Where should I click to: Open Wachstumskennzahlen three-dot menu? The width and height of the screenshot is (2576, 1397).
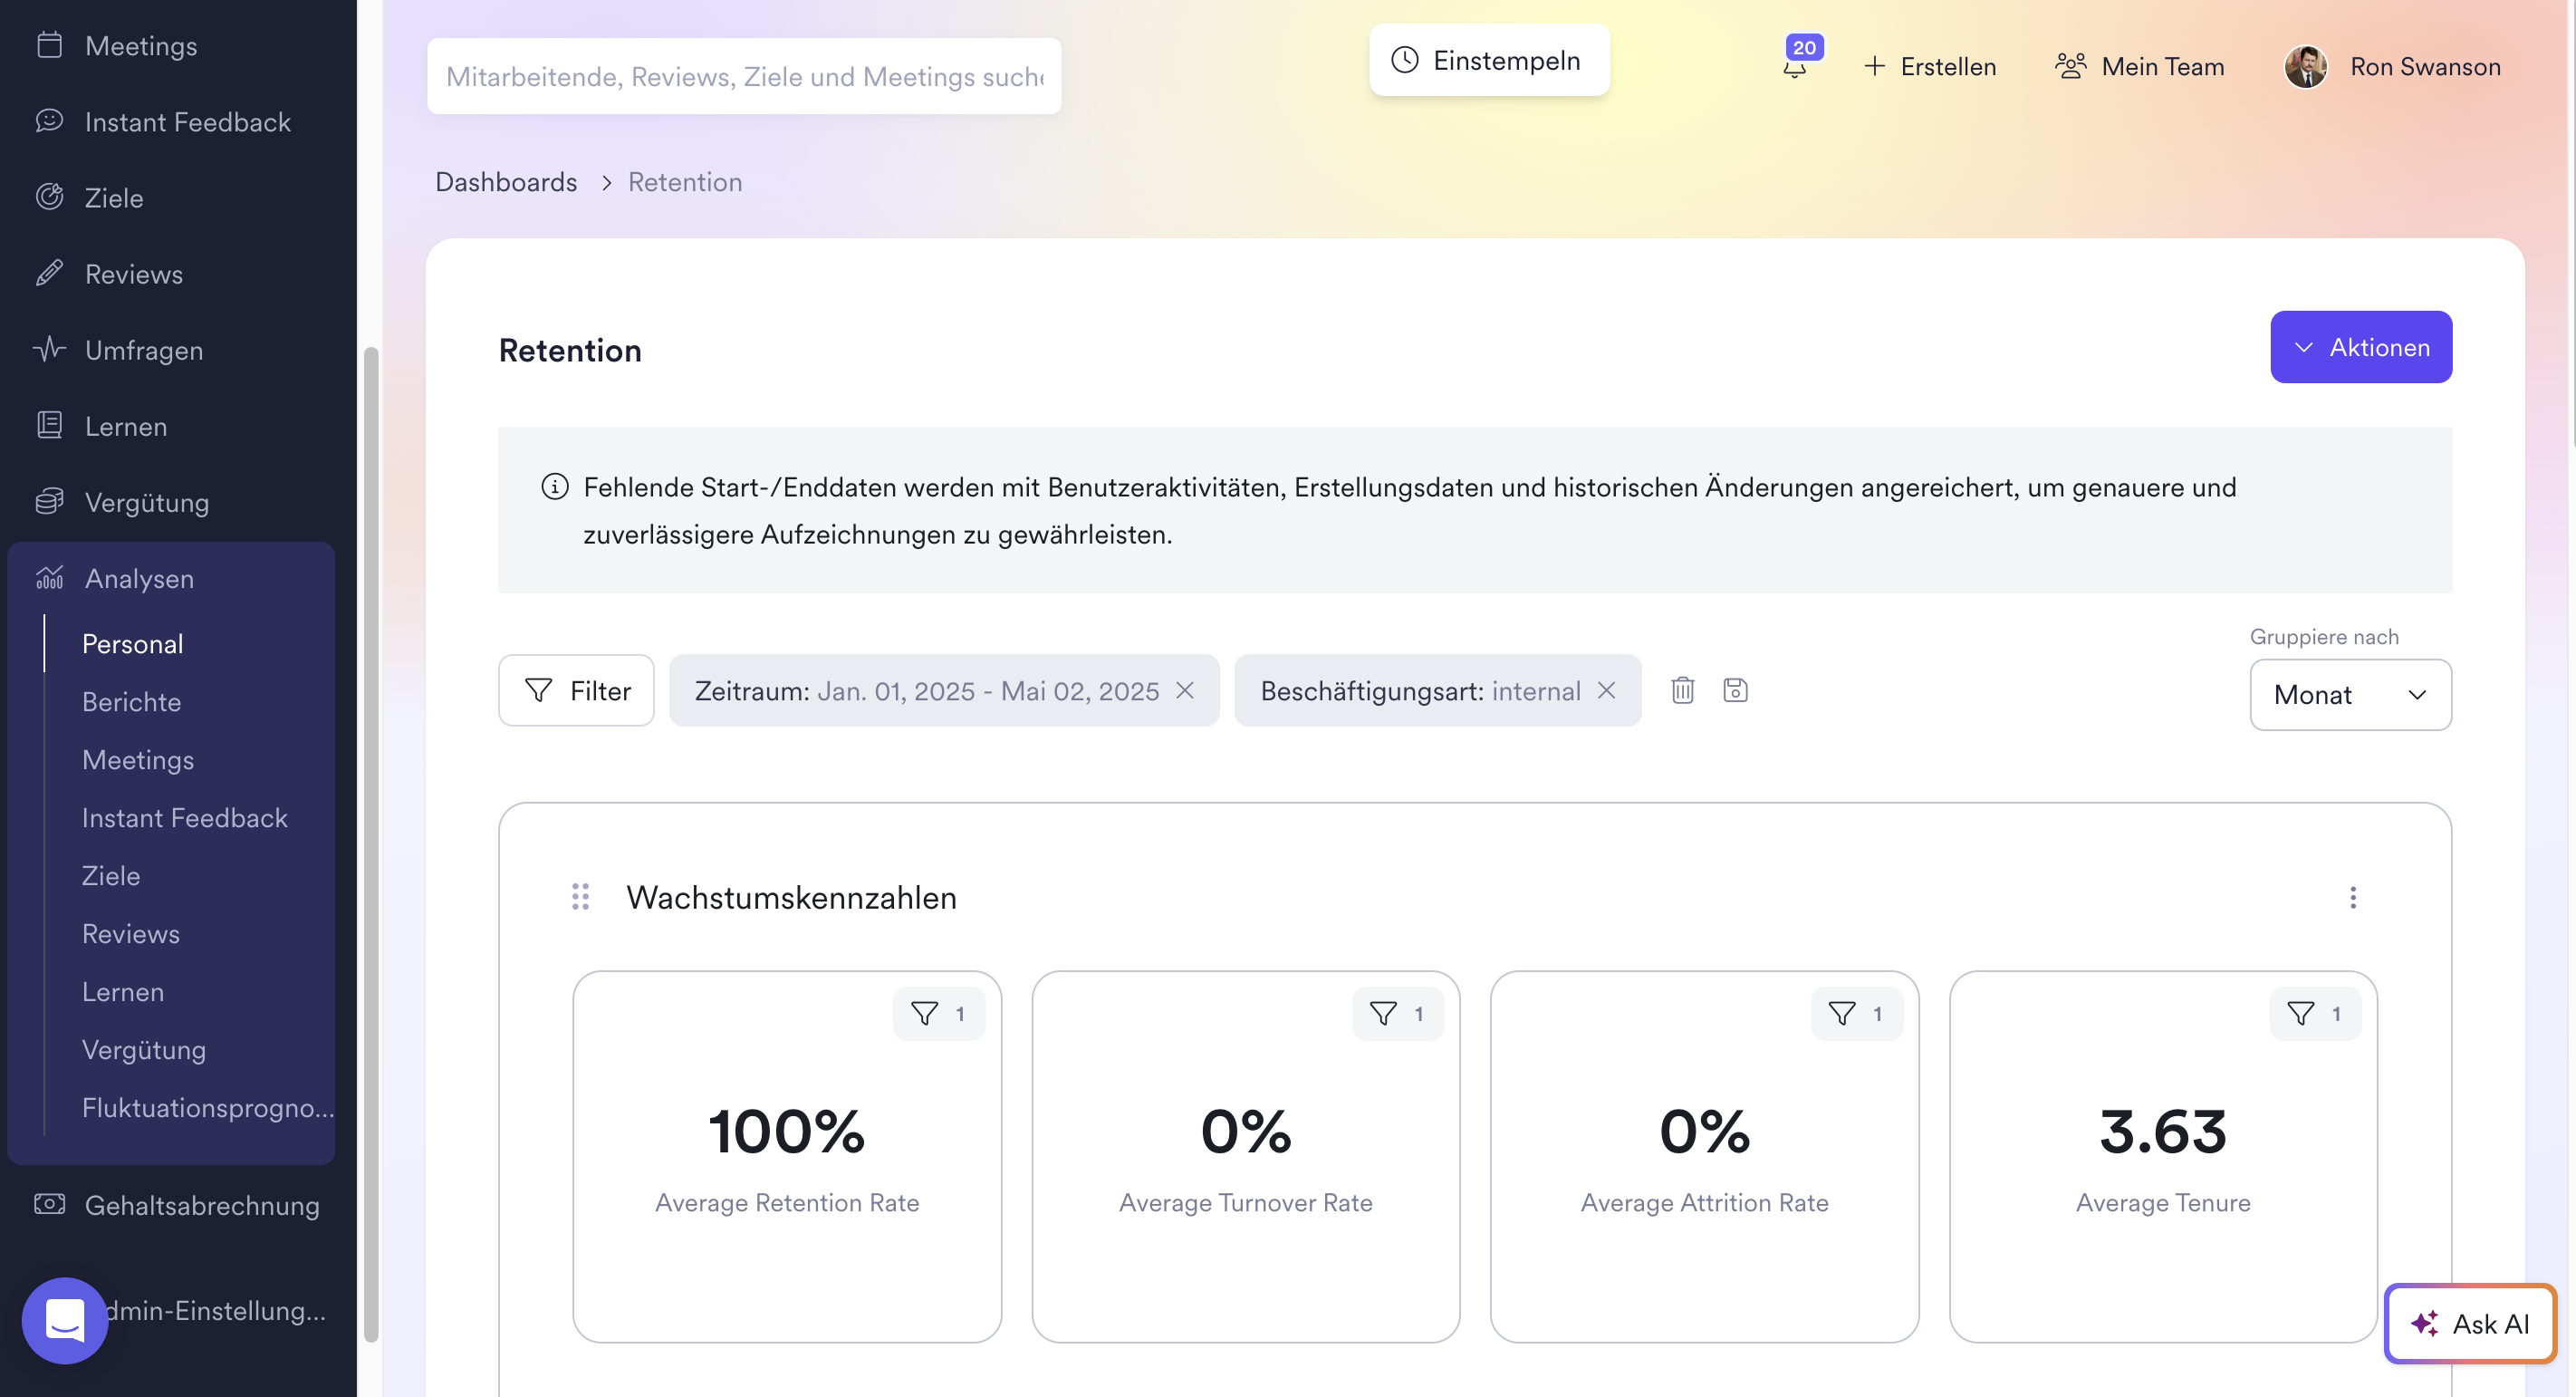2353,897
